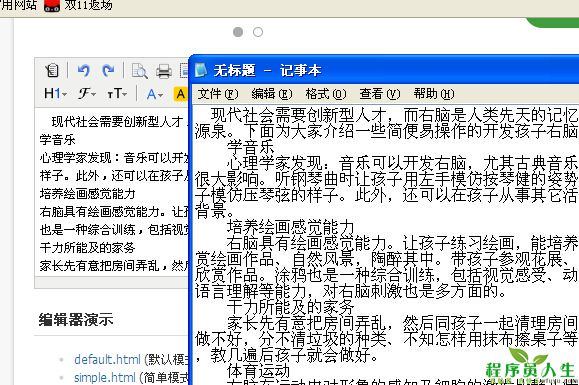579x385 pixels.
Task: Undo the last edit in editor
Action: click(x=83, y=70)
